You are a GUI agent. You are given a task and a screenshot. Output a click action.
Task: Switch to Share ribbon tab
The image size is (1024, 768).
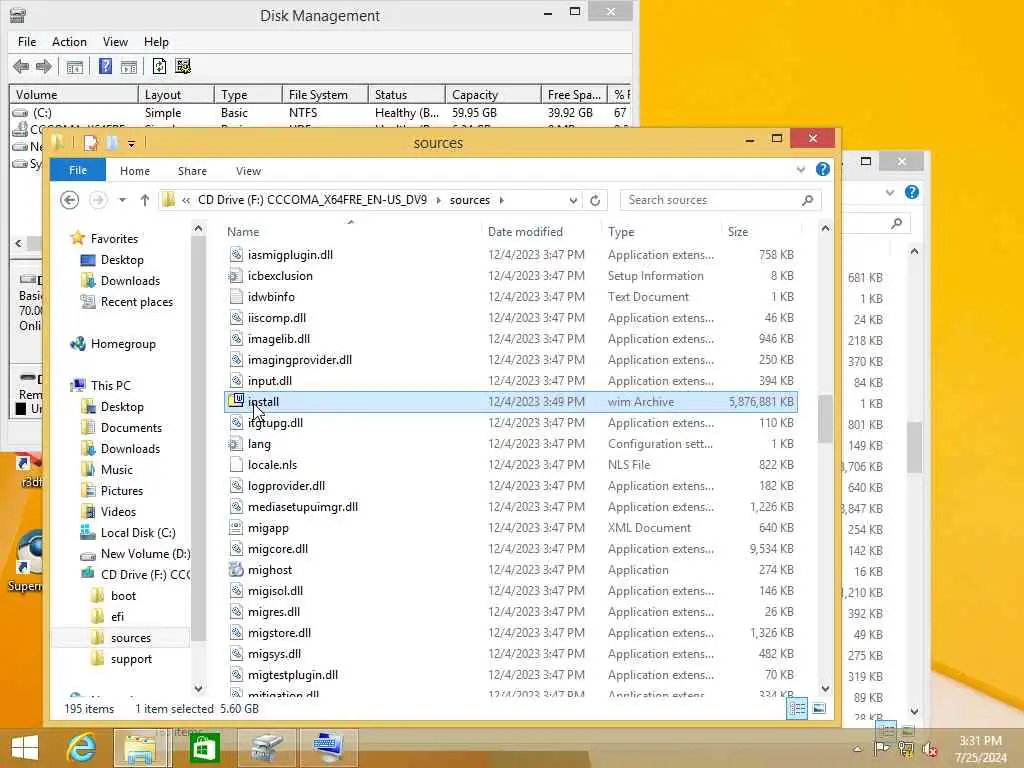pyautogui.click(x=192, y=170)
